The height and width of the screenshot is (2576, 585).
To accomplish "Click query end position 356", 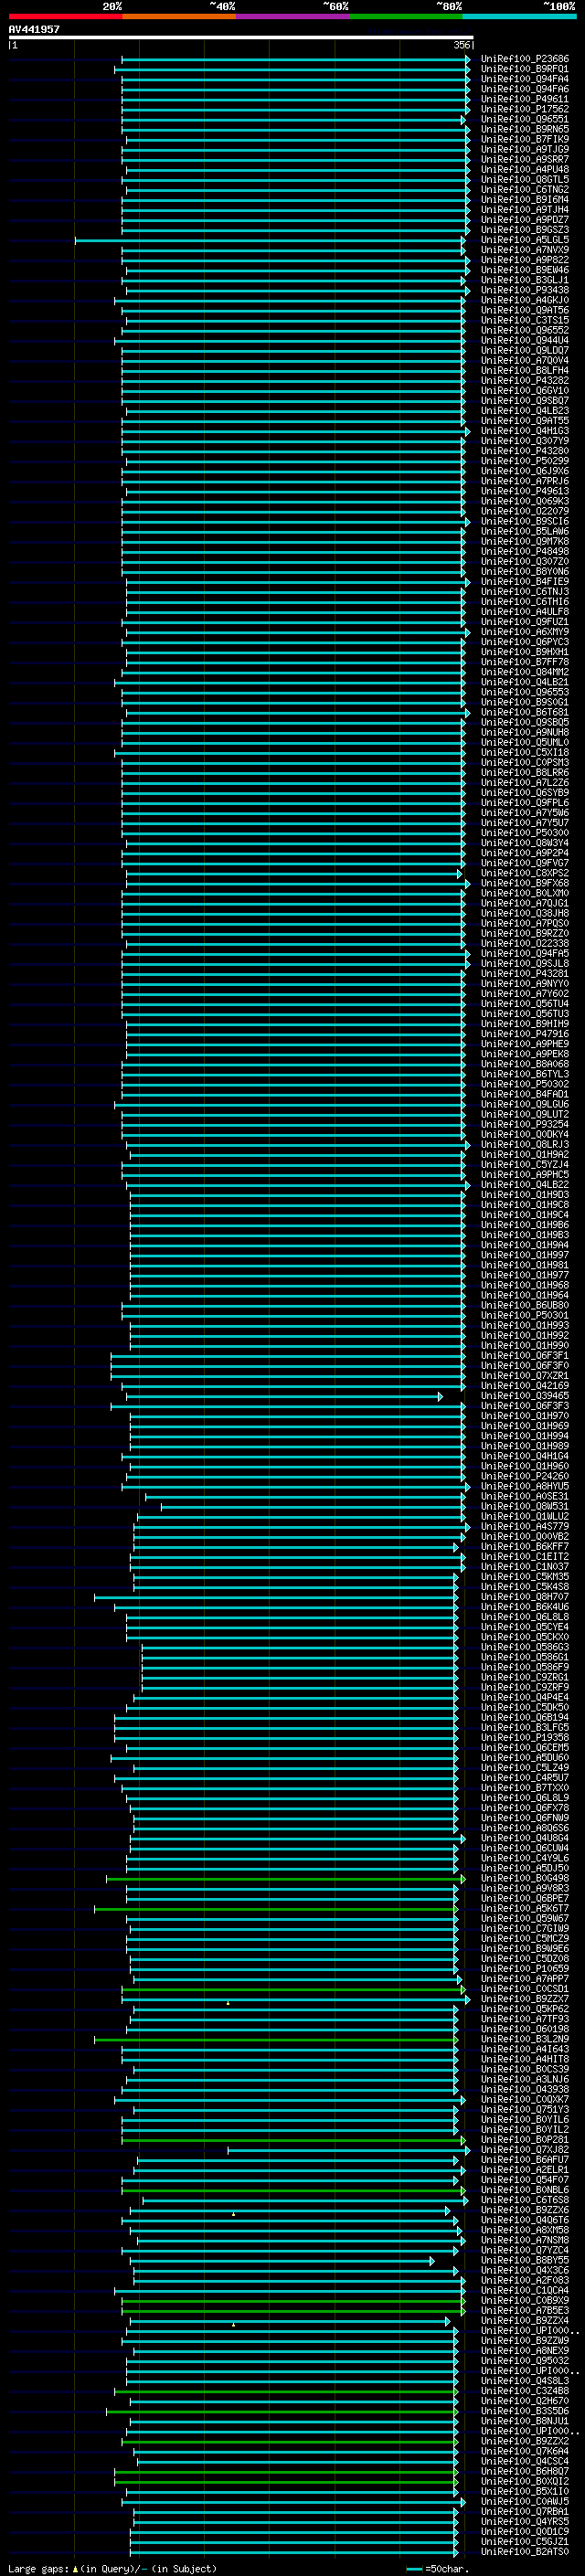I will (x=462, y=45).
